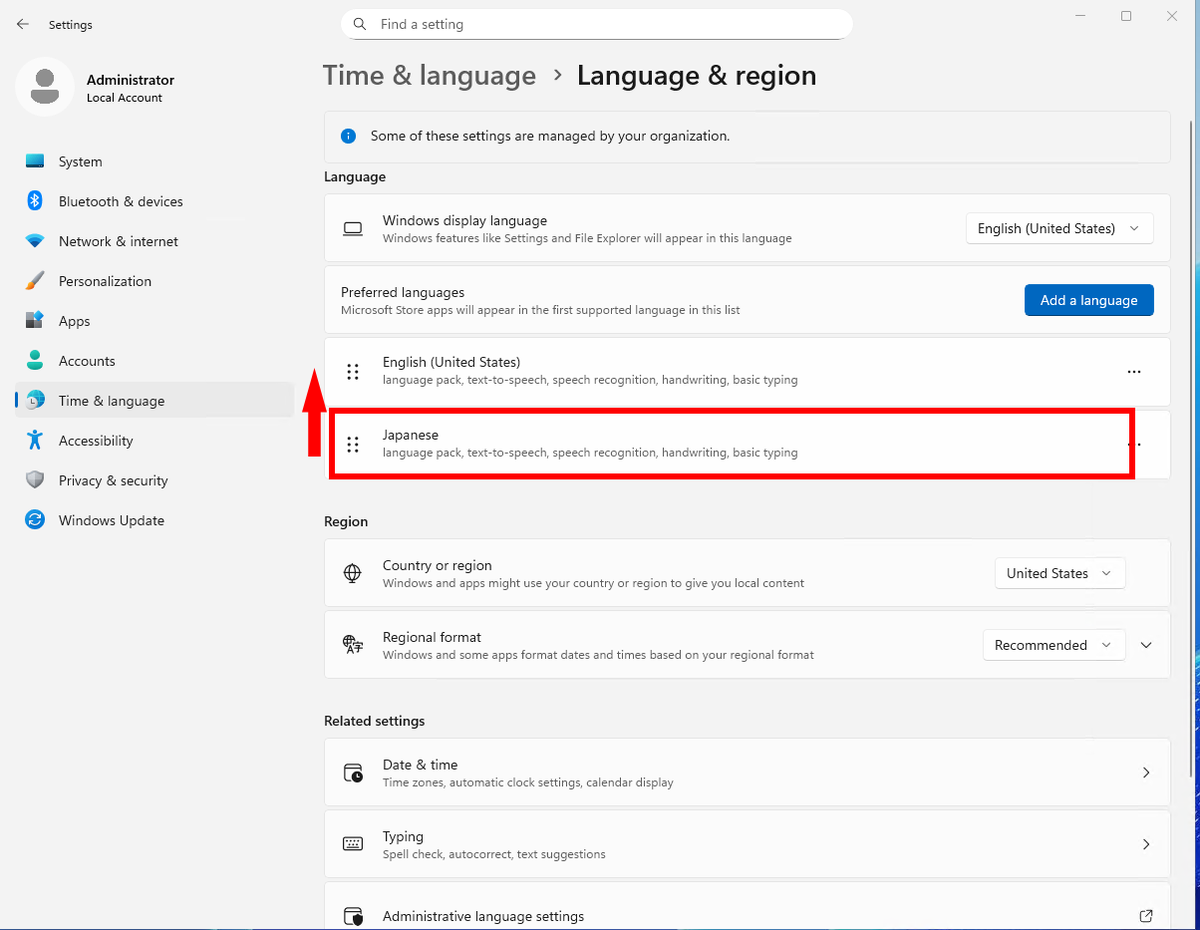Screen dimensions: 1200x930
Task: Click the Date & time clock icon
Action: point(352,772)
